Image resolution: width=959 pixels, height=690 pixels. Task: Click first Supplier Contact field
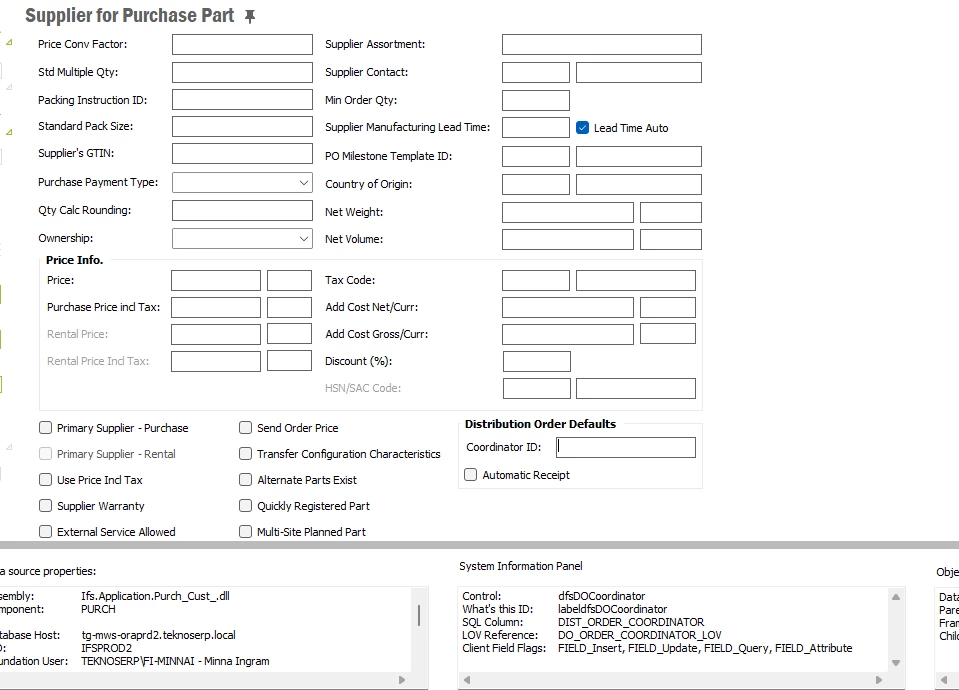[536, 72]
